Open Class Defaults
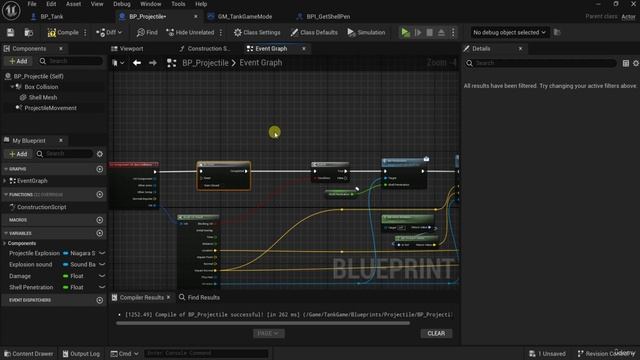Screen dimensions: 640x360 coord(314,32)
